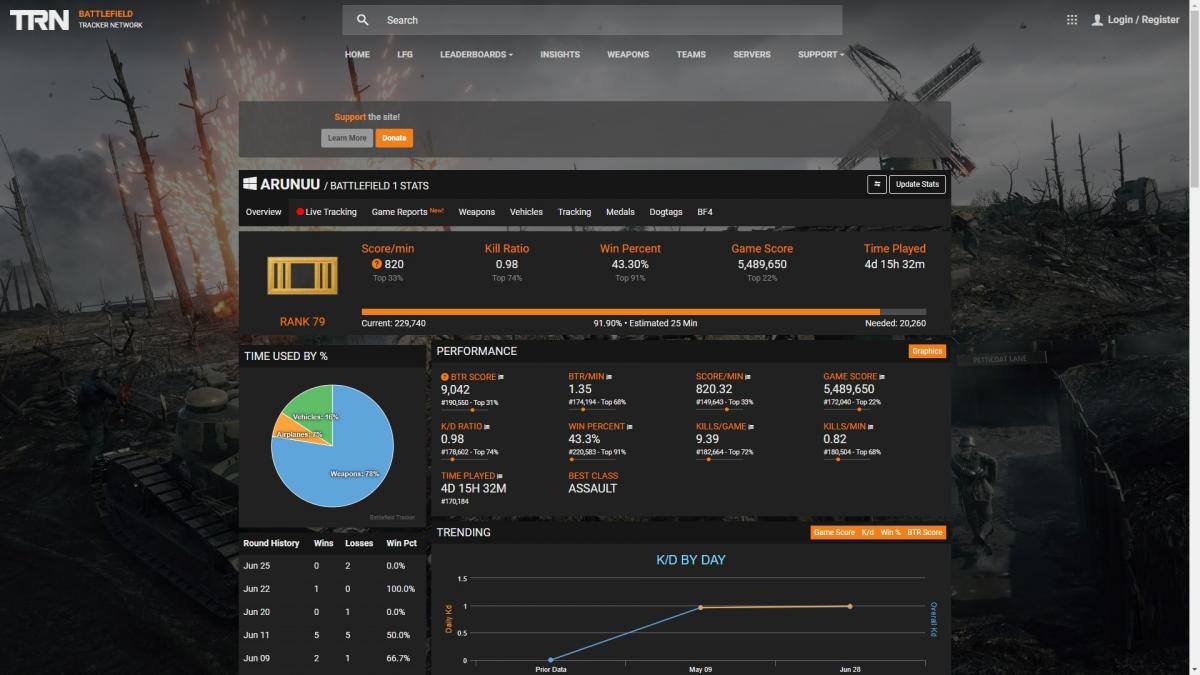Open the Support dropdown menu

(x=821, y=54)
